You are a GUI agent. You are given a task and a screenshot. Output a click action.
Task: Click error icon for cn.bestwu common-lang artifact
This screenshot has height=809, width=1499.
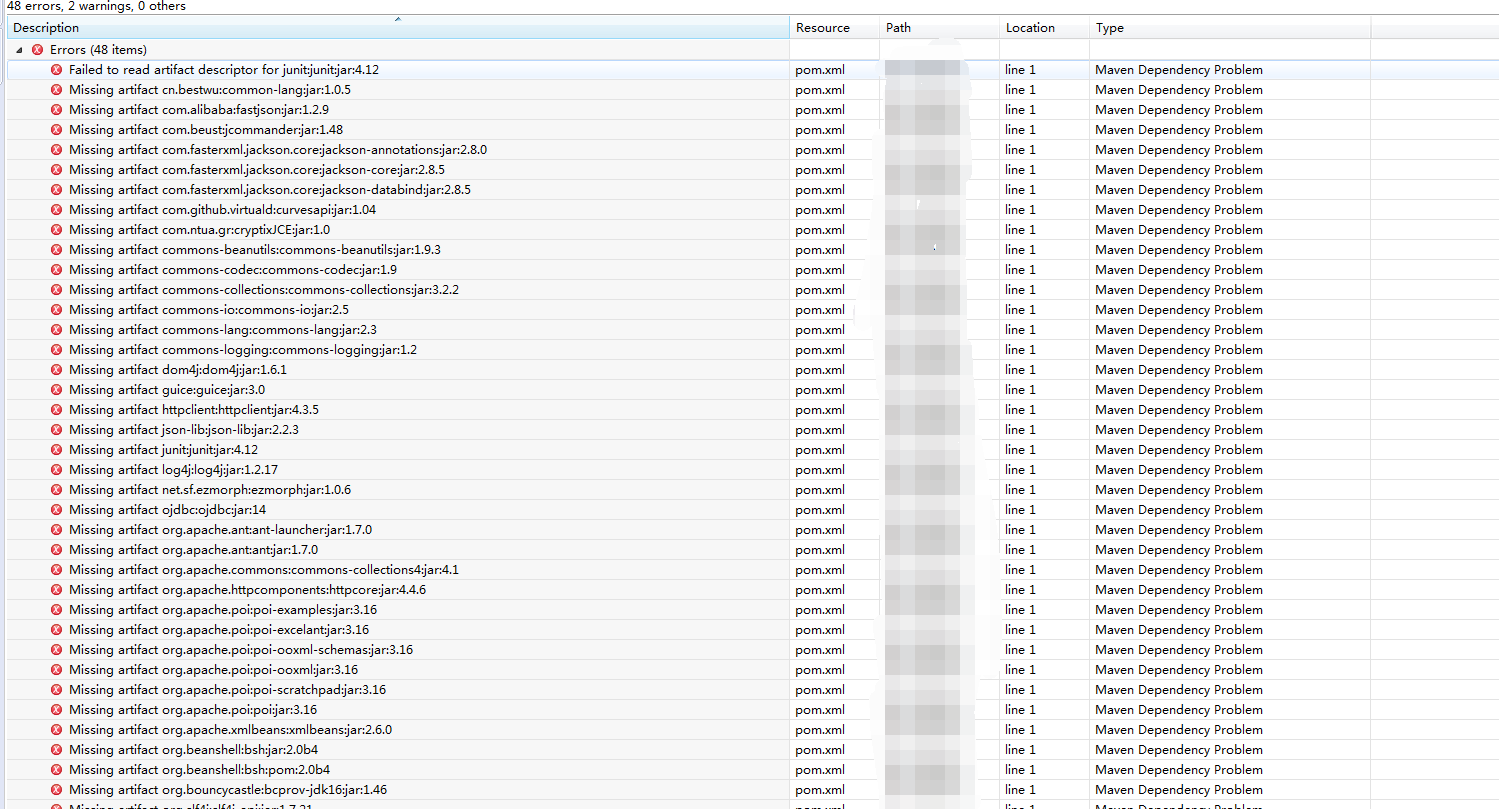[x=57, y=90]
